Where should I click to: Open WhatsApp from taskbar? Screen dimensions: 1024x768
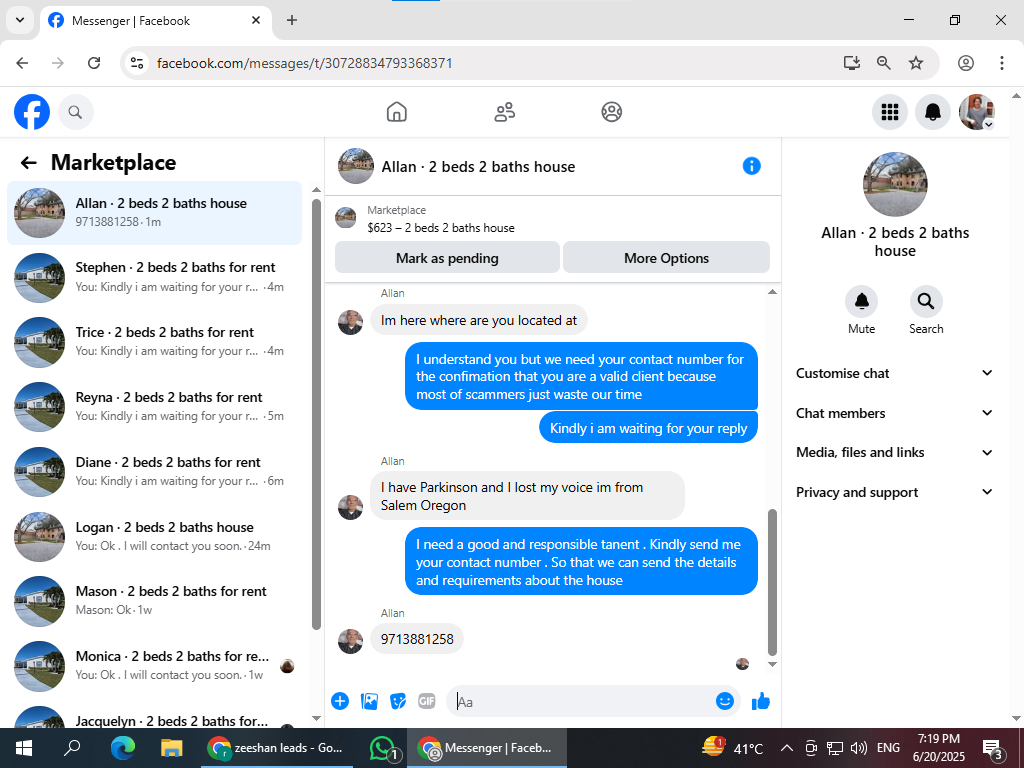click(x=383, y=748)
